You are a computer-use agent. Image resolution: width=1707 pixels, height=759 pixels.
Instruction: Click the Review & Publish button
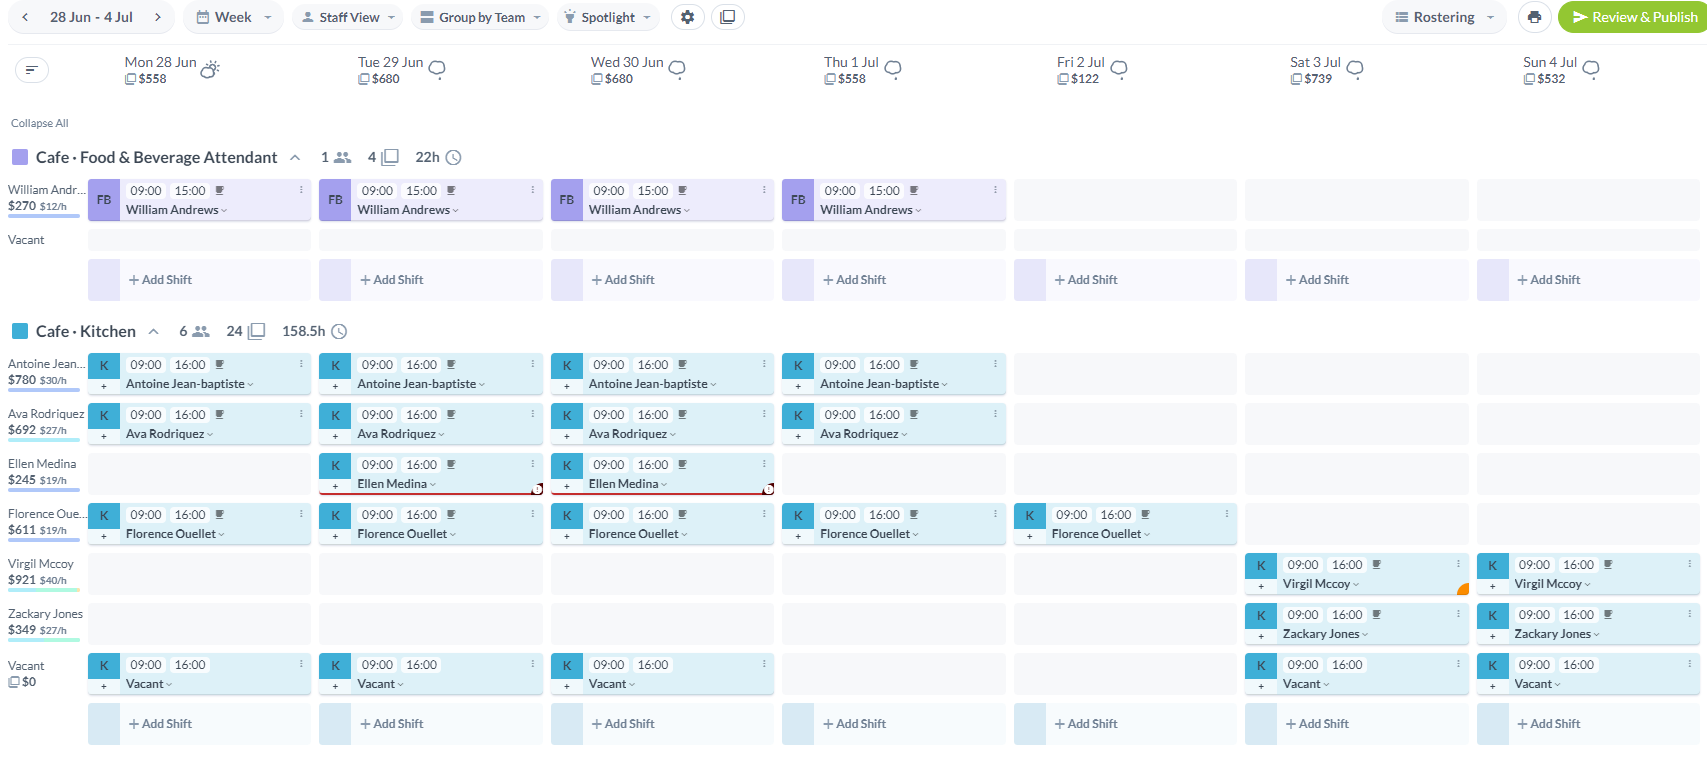click(x=1634, y=17)
